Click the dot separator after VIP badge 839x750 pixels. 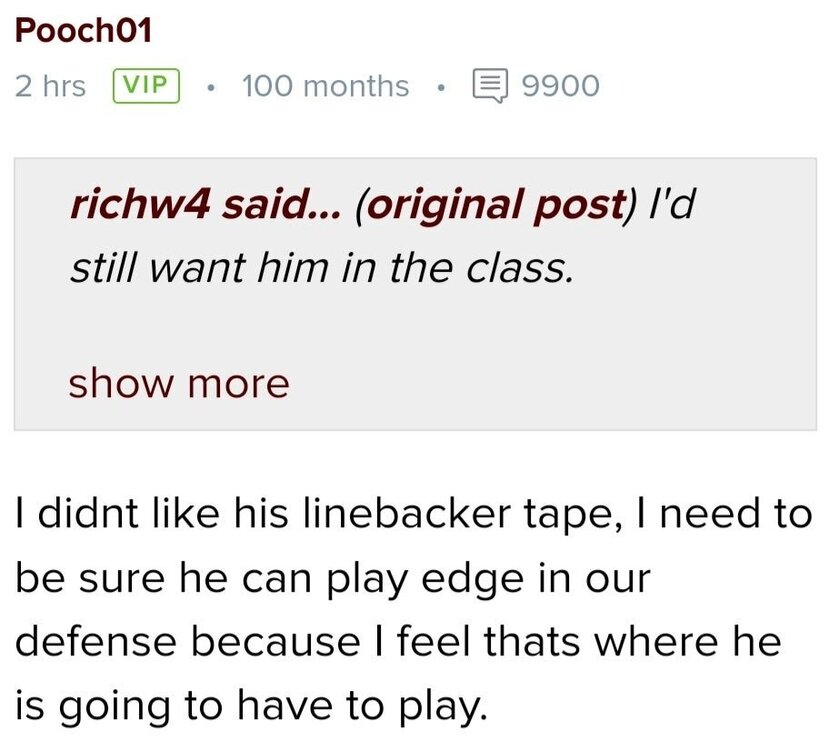[x=210, y=86]
